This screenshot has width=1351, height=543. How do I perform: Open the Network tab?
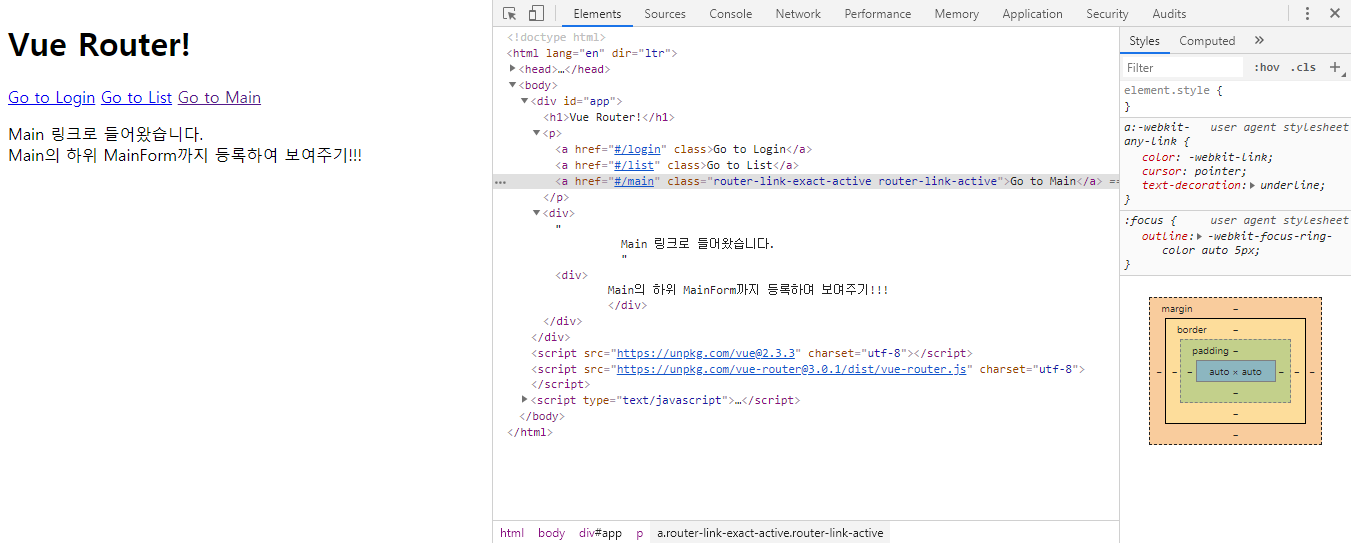pos(798,14)
